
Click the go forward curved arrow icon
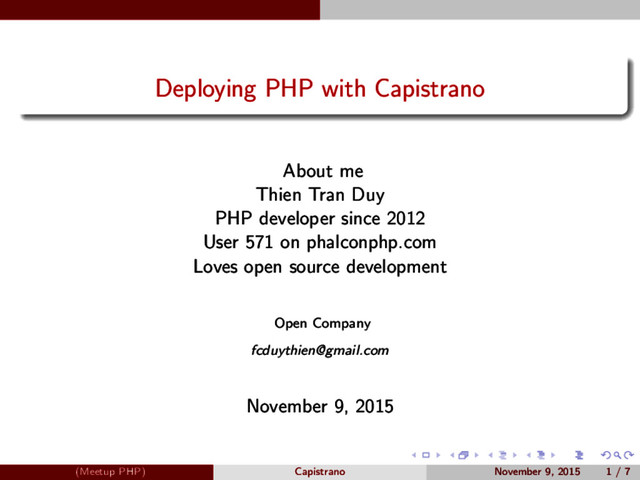pos(629,455)
